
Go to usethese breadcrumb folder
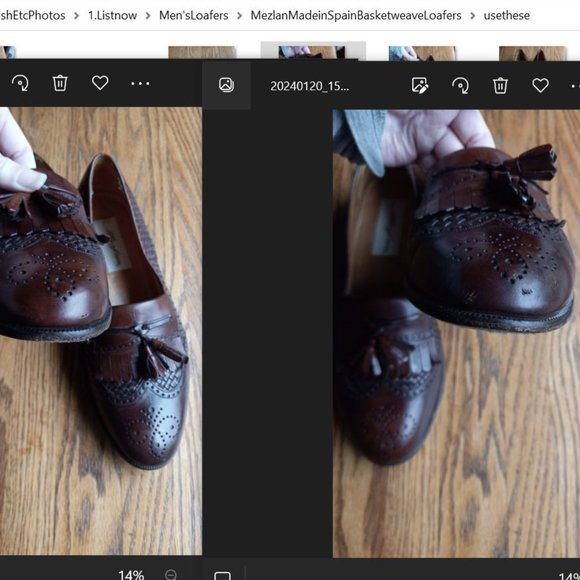506,16
